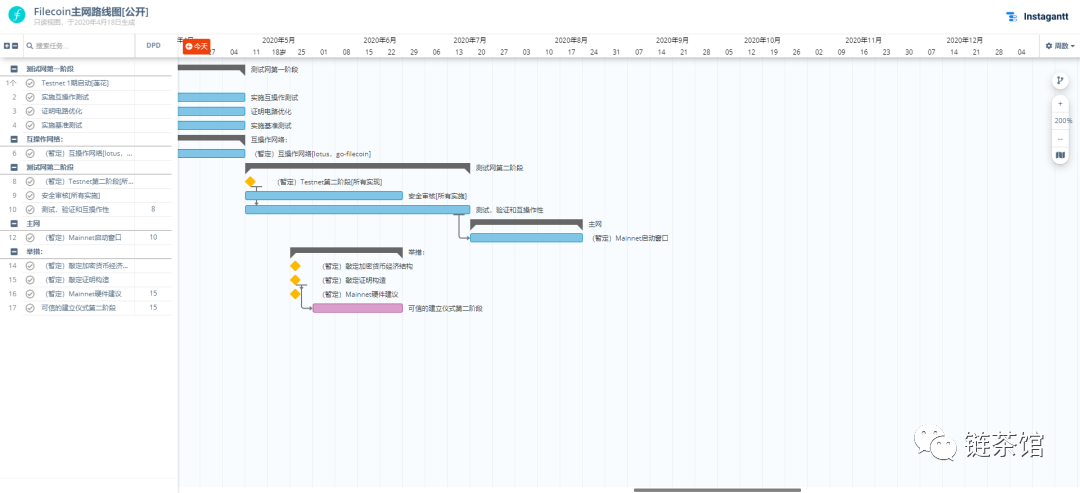Click the Filecoin logo icon
Screen dimensions: 1080x493
pos(17,16)
